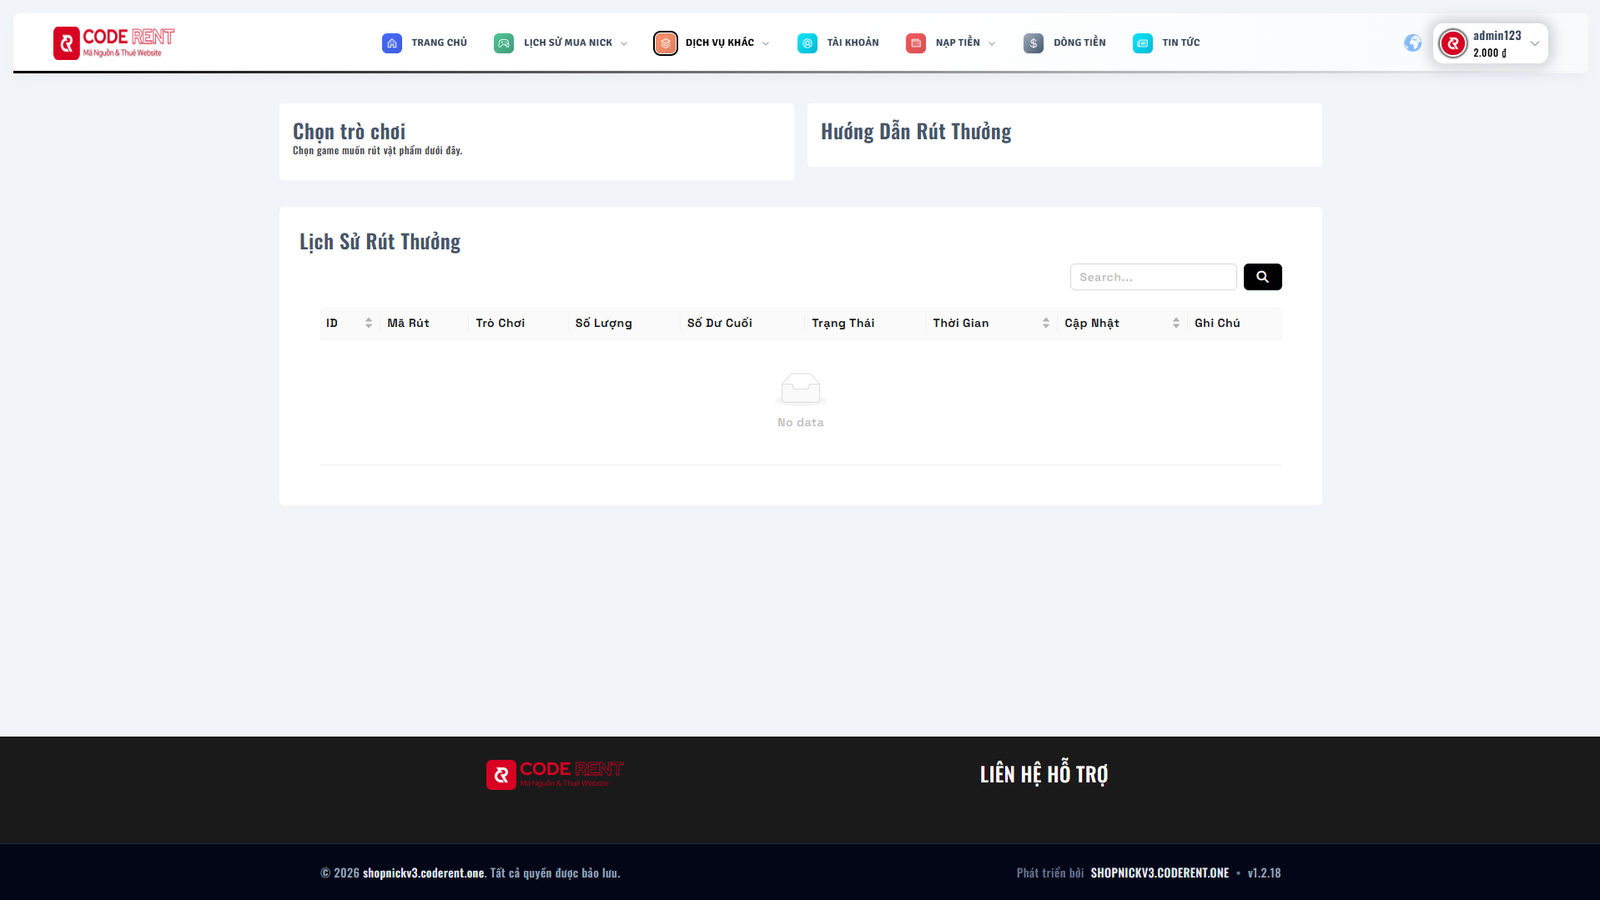The height and width of the screenshot is (900, 1600).
Task: Toggle sorting on the Cập Nhật column
Action: point(1175,322)
